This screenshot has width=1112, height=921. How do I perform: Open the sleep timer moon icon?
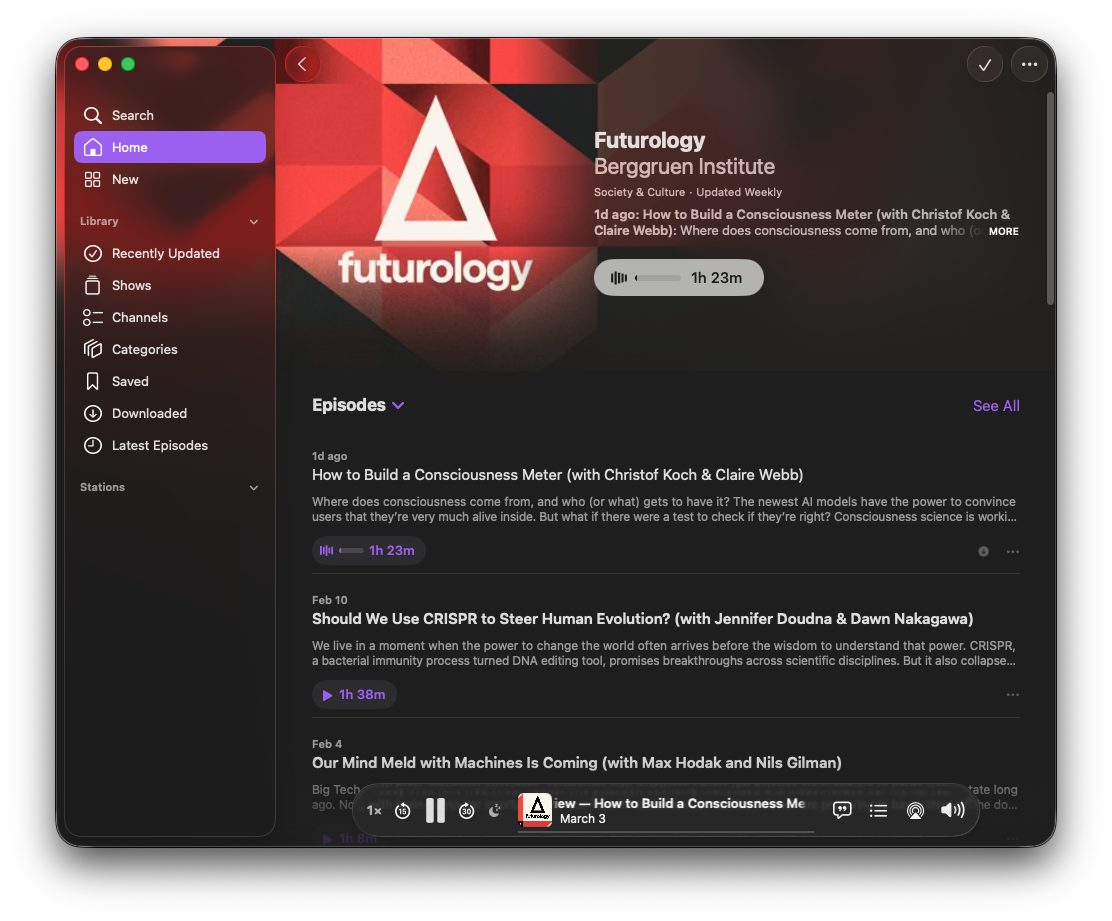click(495, 810)
